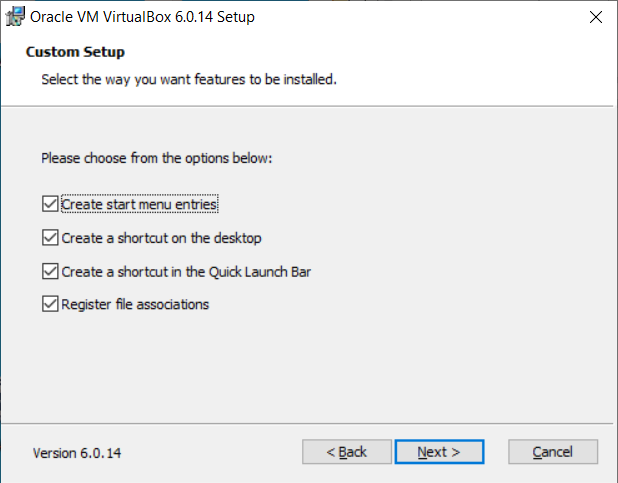Click the 'Oracle VM VirtualBox 6.0.14 Setup' title
618x483 pixels.
(x=143, y=17)
